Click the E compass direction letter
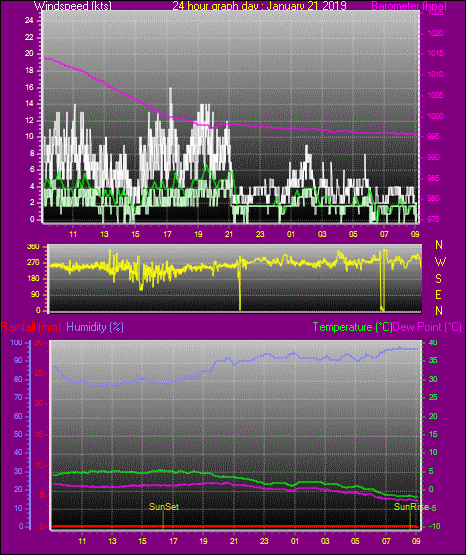This screenshot has width=466, height=555. [438, 294]
